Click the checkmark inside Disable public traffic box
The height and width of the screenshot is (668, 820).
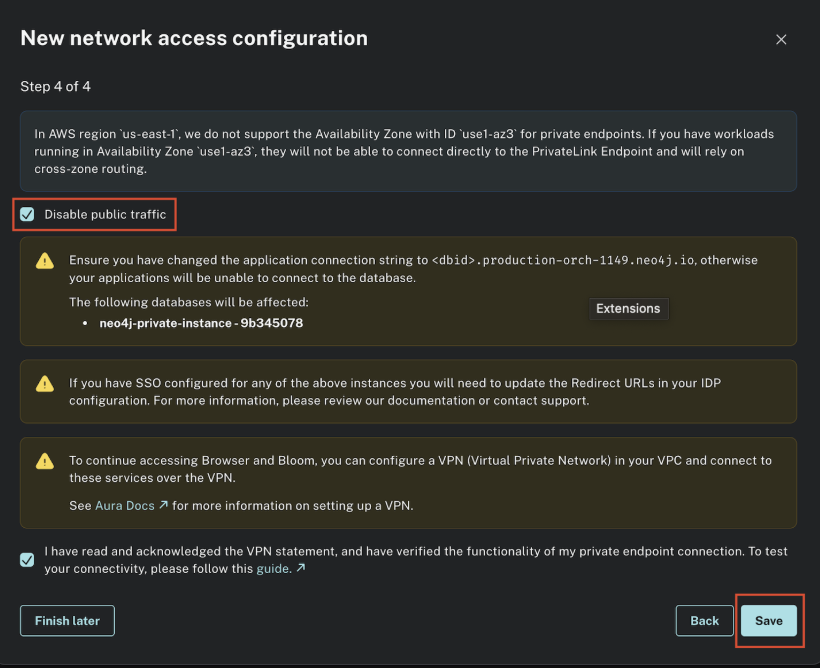coord(26,213)
